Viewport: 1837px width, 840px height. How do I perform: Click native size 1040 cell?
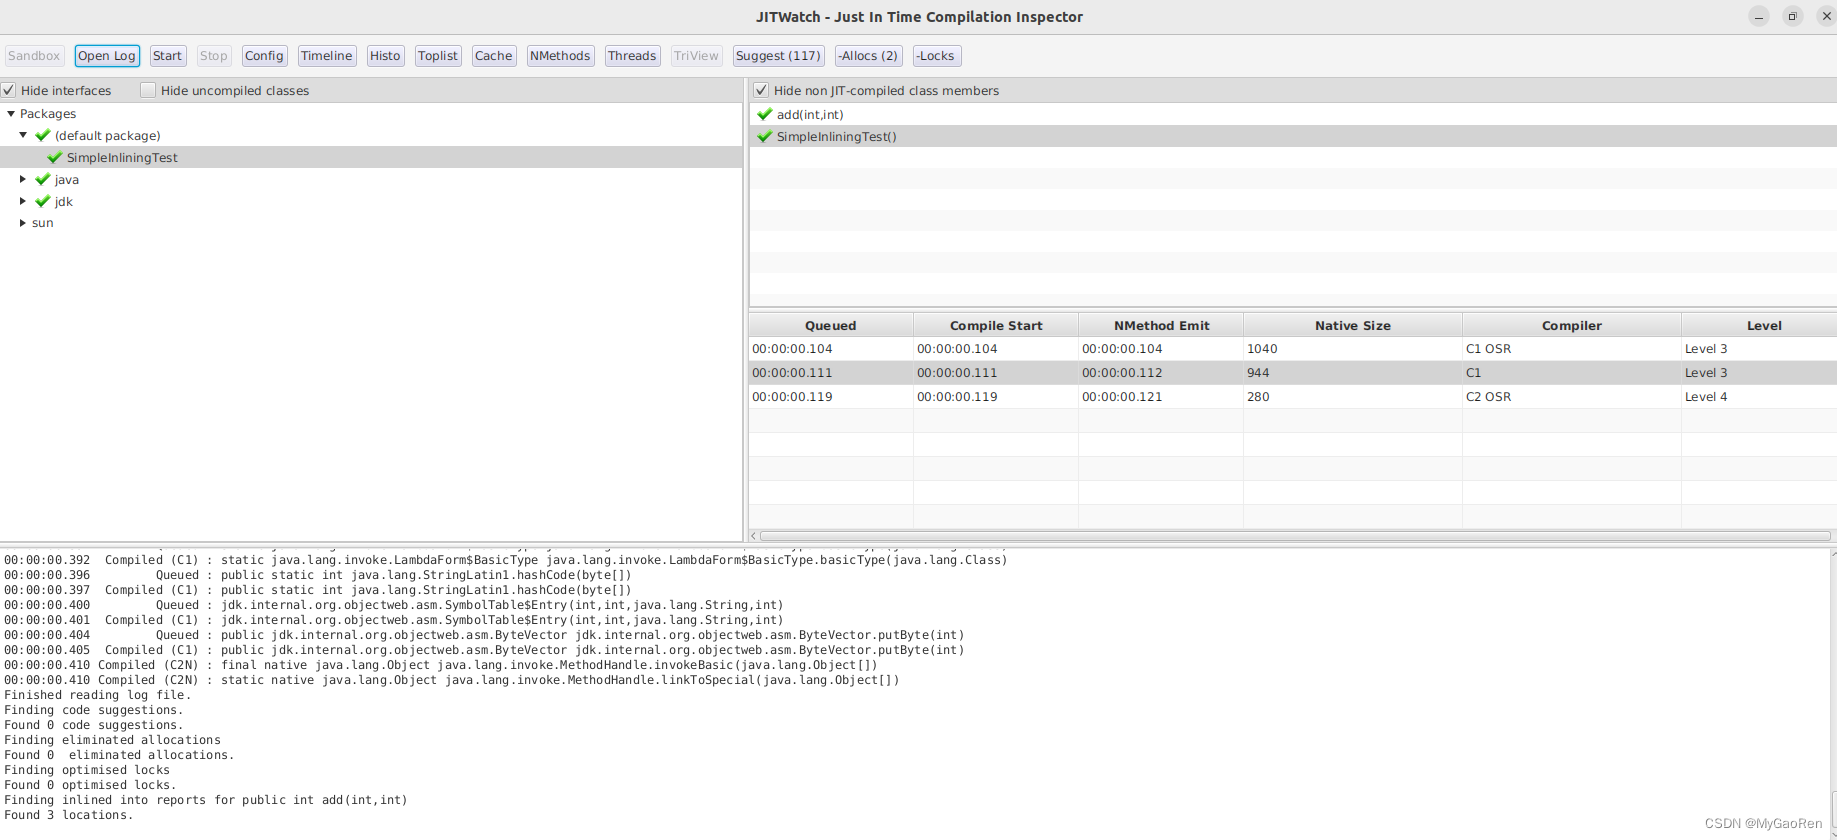[1353, 349]
